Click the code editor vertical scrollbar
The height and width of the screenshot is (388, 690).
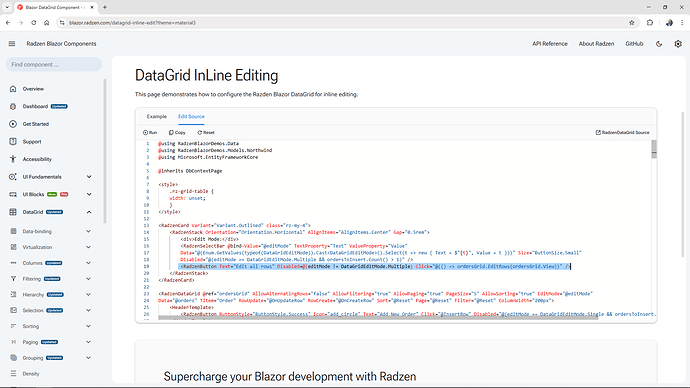coord(654,149)
